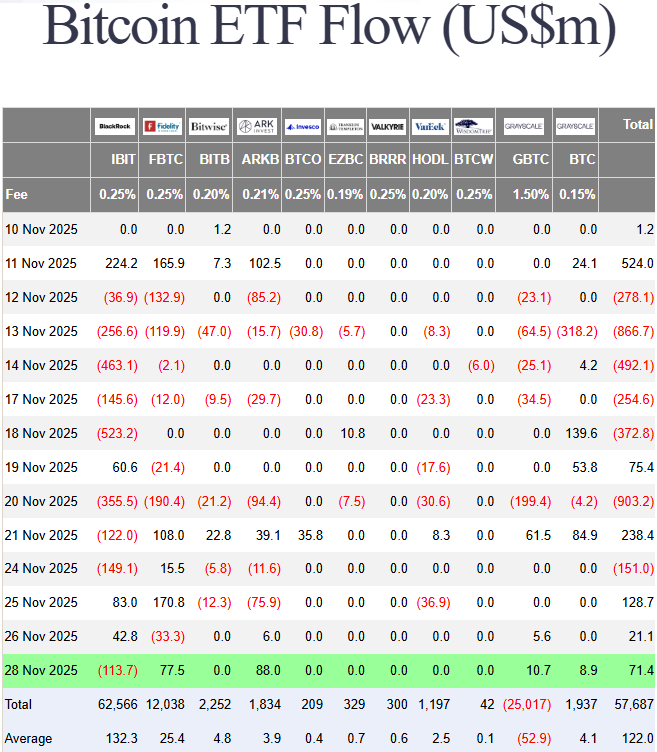The image size is (657, 752).
Task: Click the (199.4) GBTC value
Action: [x=530, y=502]
